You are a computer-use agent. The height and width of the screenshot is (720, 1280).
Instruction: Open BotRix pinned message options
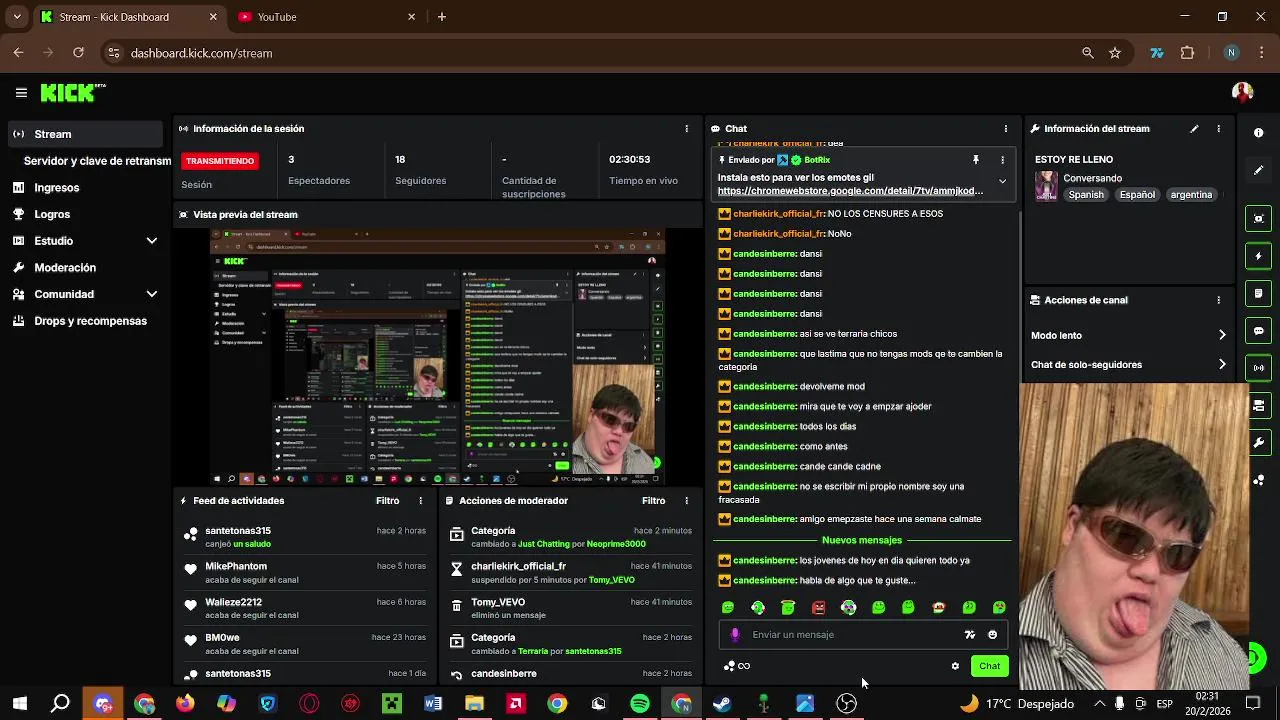coord(1002,160)
